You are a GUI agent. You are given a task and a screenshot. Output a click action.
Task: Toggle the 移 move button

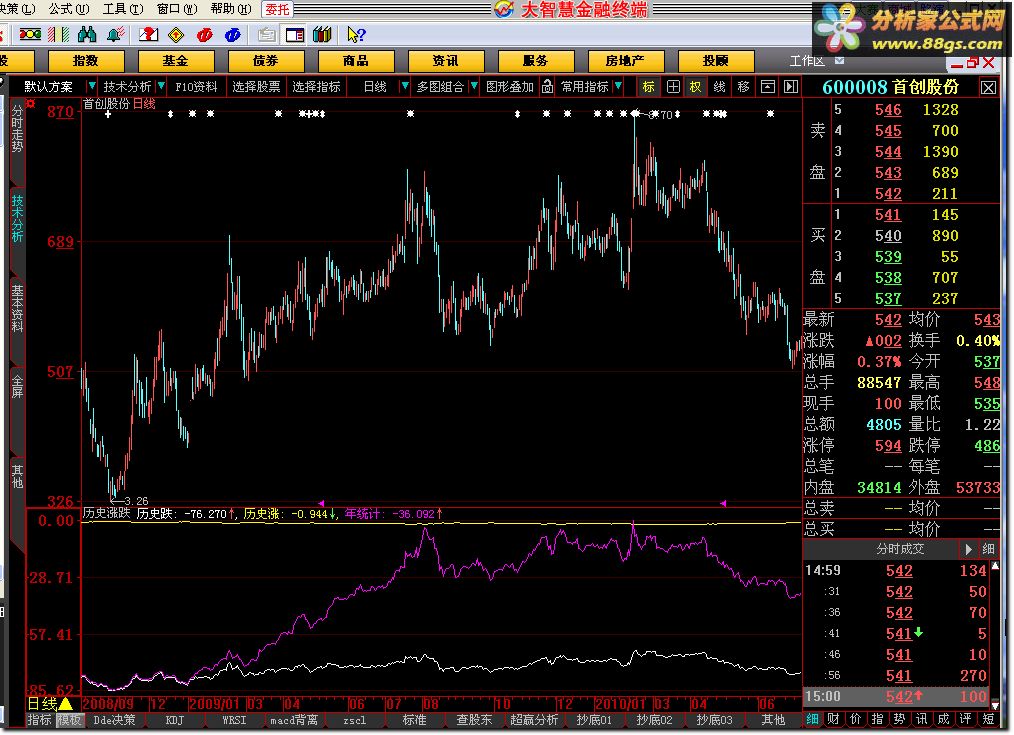pos(744,87)
